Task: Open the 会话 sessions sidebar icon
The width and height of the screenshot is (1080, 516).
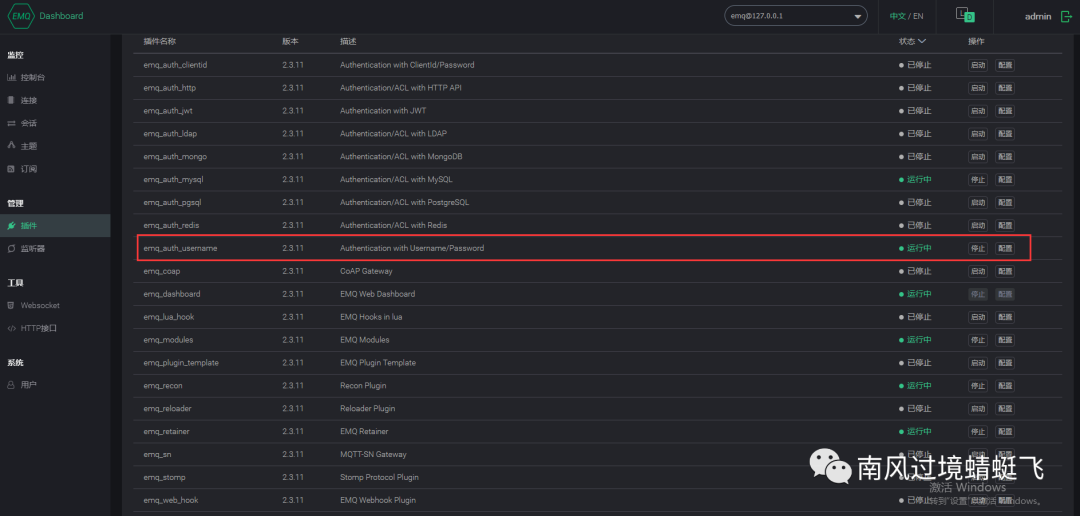Action: coord(11,123)
